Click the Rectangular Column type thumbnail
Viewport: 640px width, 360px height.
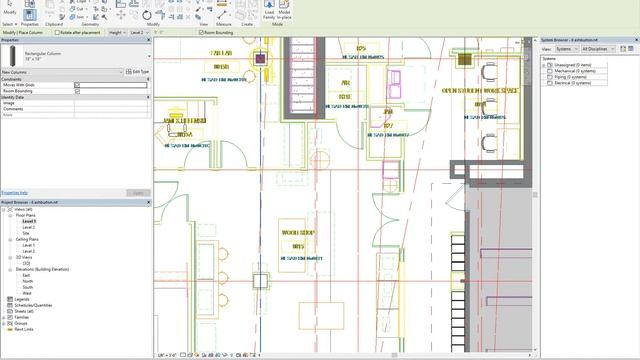pos(13,56)
